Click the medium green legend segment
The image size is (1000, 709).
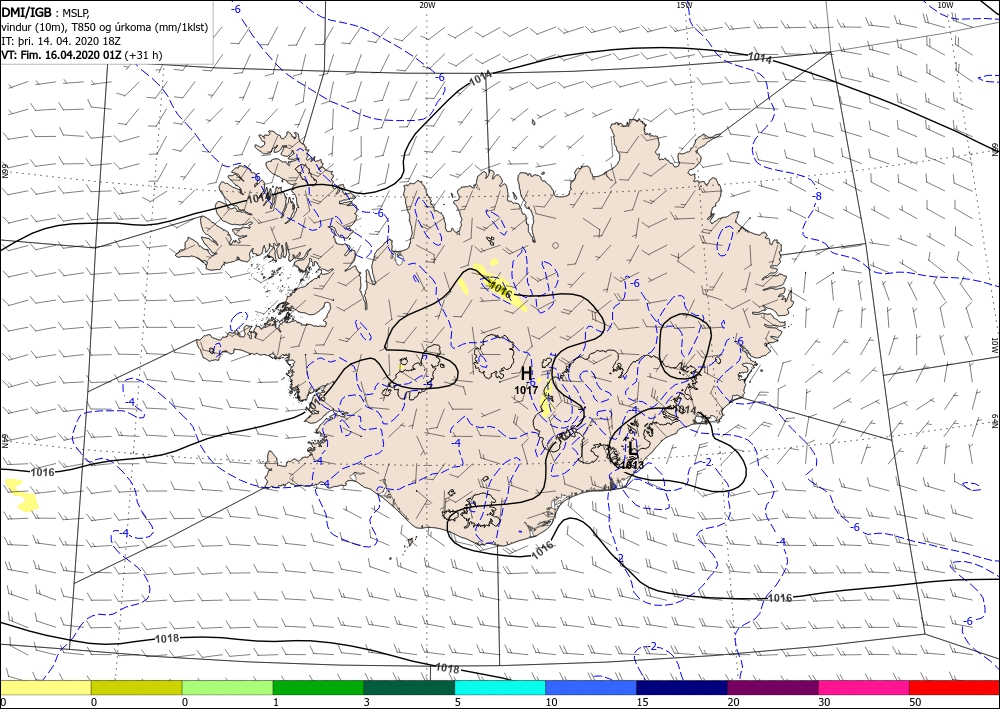(x=318, y=688)
